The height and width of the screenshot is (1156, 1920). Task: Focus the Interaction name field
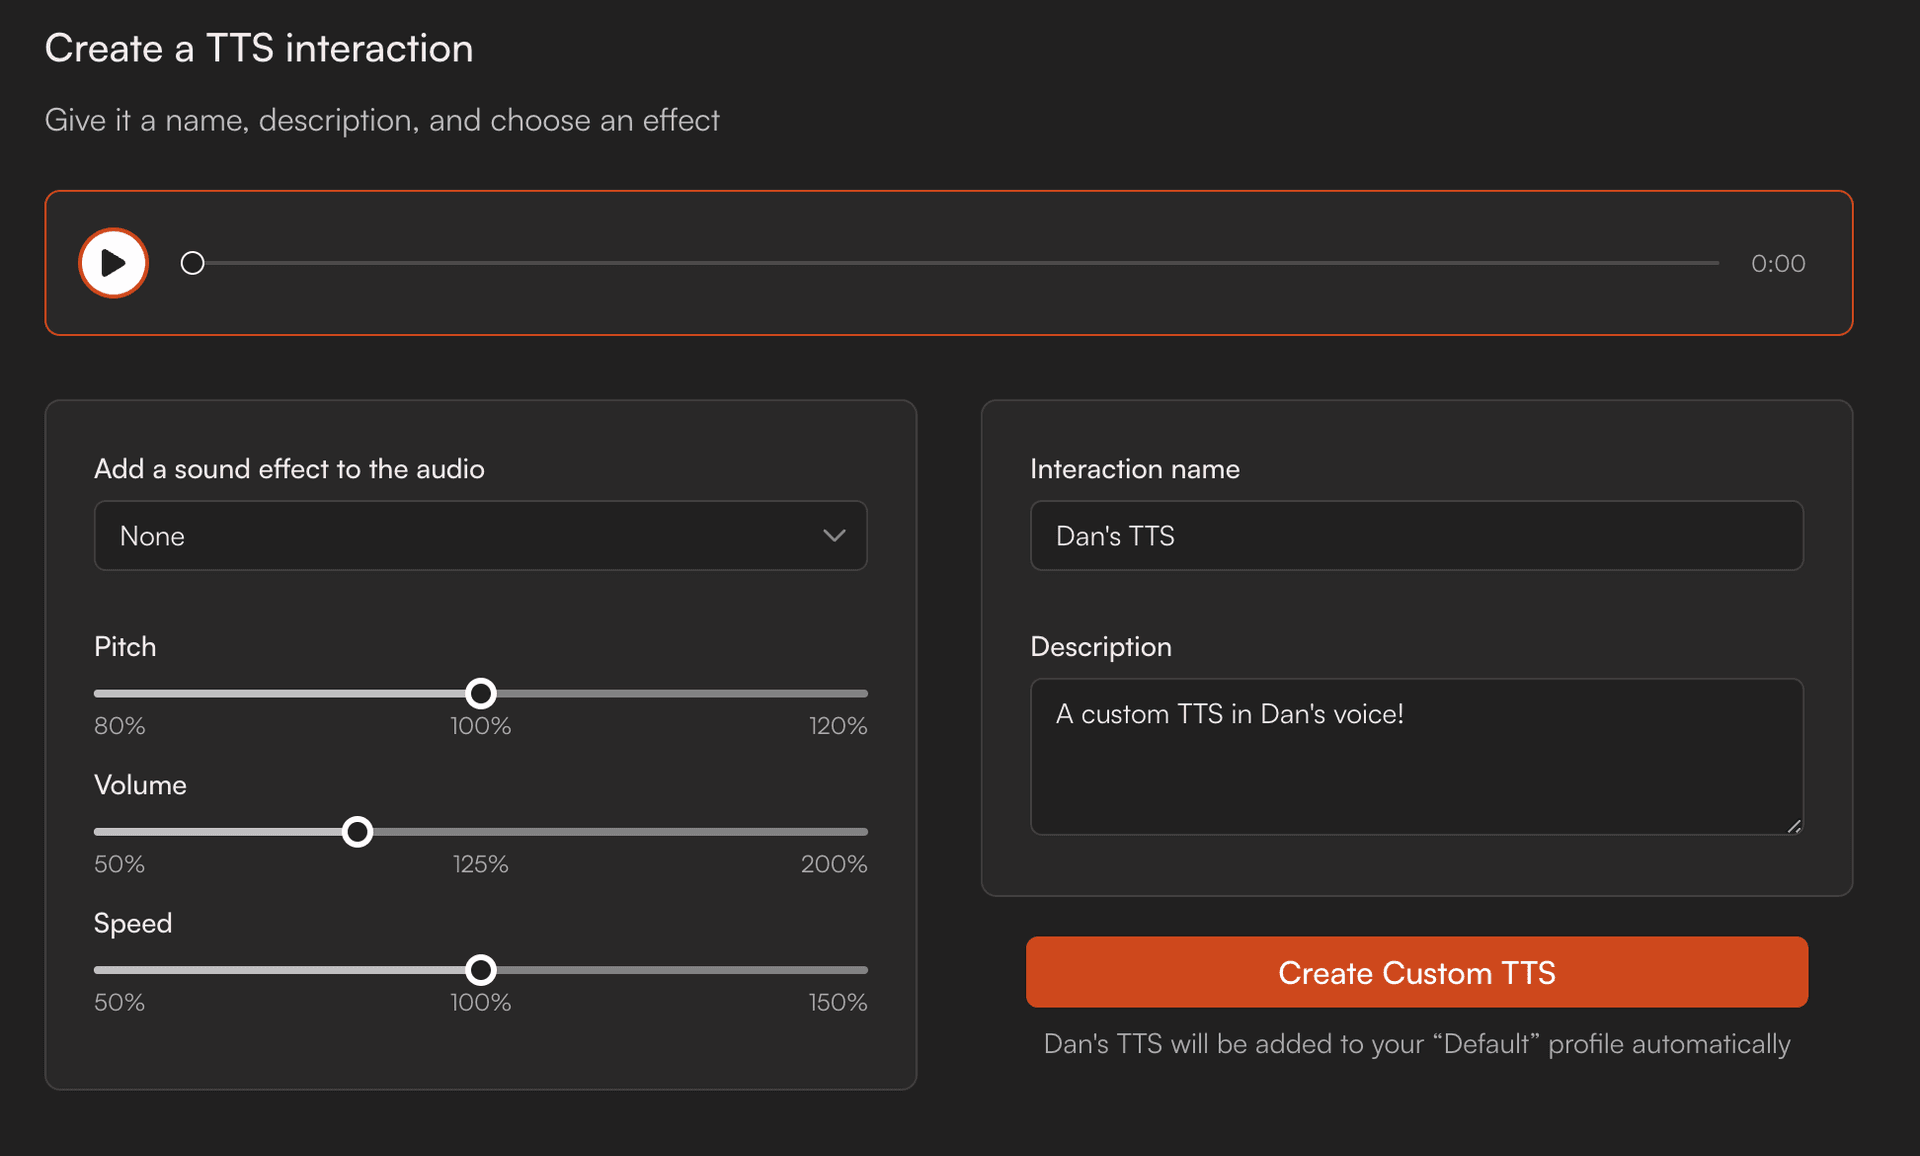click(1416, 536)
